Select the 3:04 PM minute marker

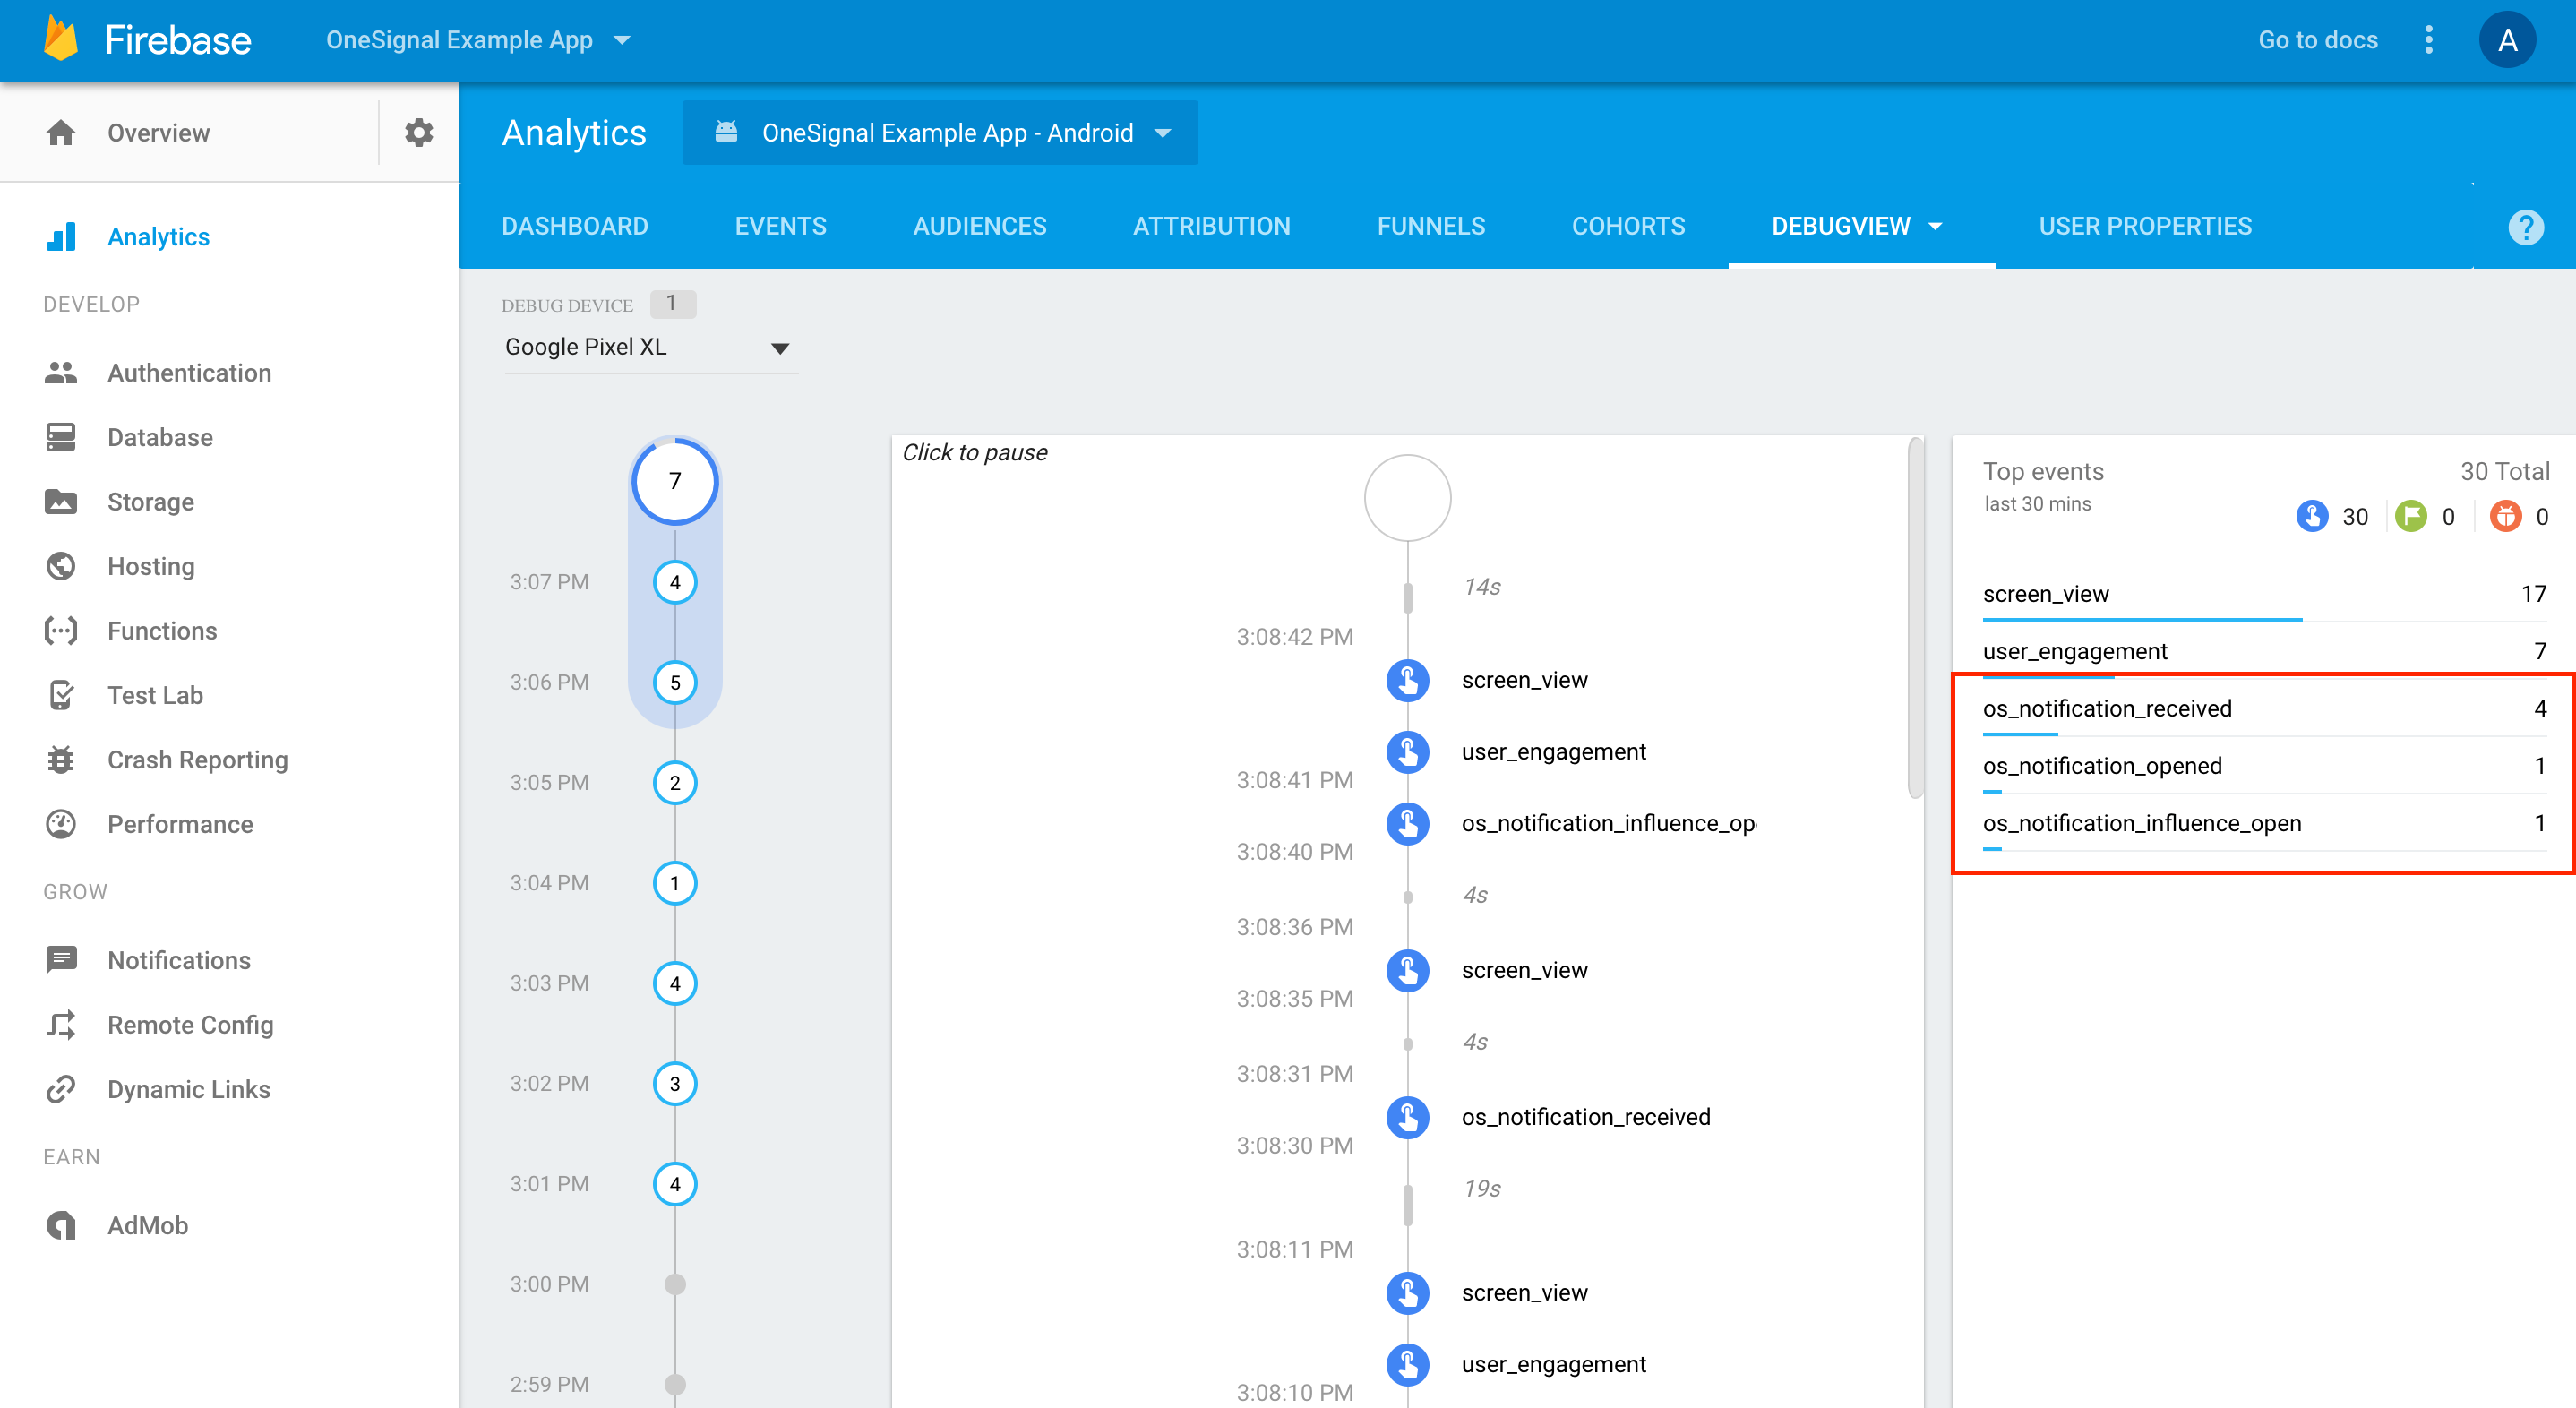(x=675, y=883)
